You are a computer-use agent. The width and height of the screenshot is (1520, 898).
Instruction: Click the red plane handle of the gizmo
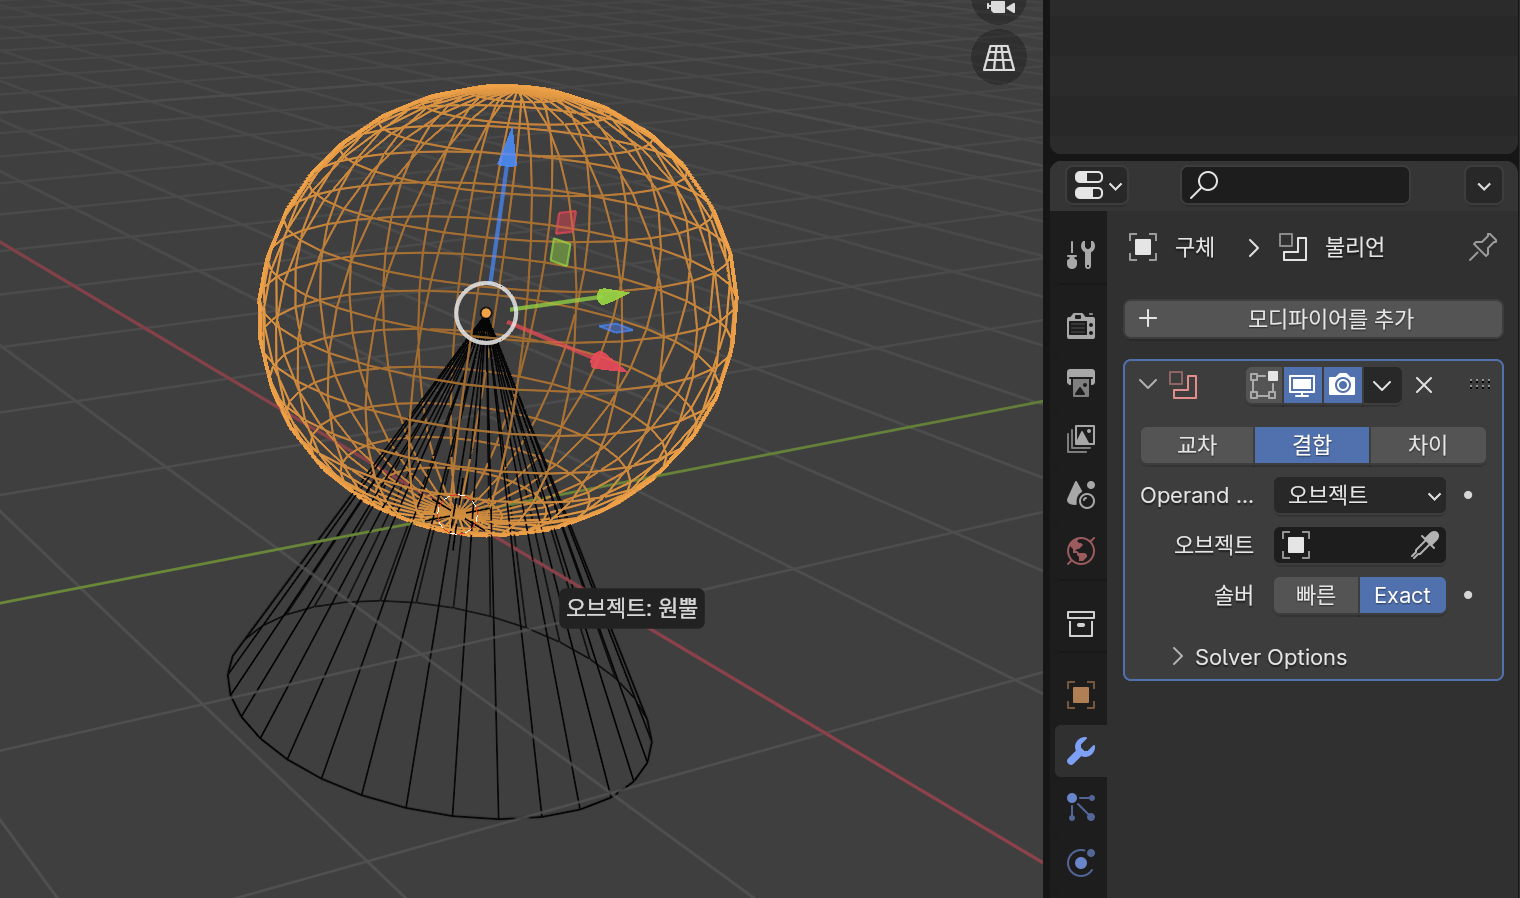[x=566, y=222]
